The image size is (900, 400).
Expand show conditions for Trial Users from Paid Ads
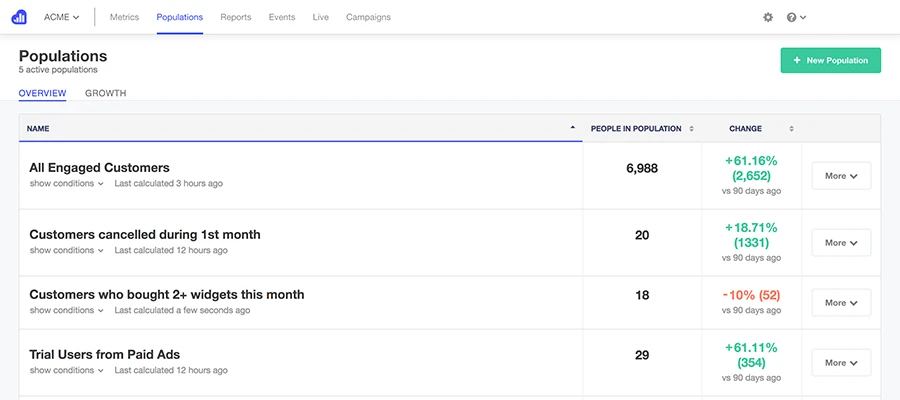[x=66, y=370]
